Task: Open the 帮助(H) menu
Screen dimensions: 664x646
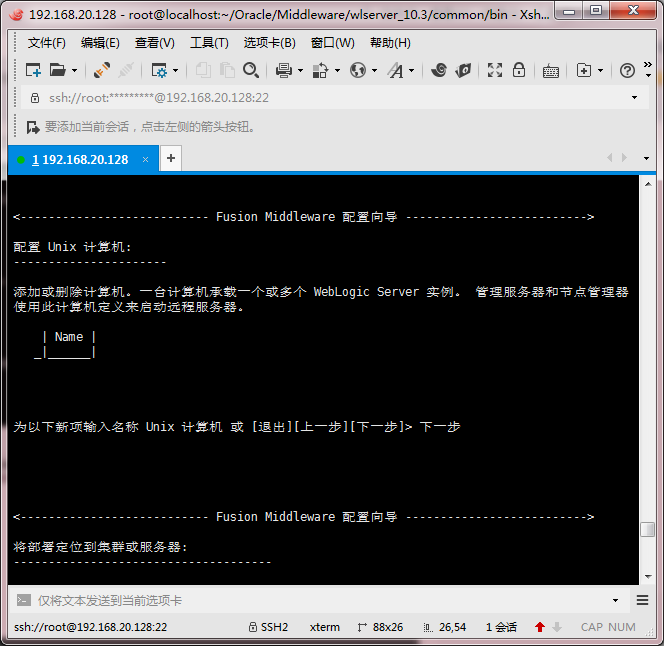Action: [x=390, y=43]
